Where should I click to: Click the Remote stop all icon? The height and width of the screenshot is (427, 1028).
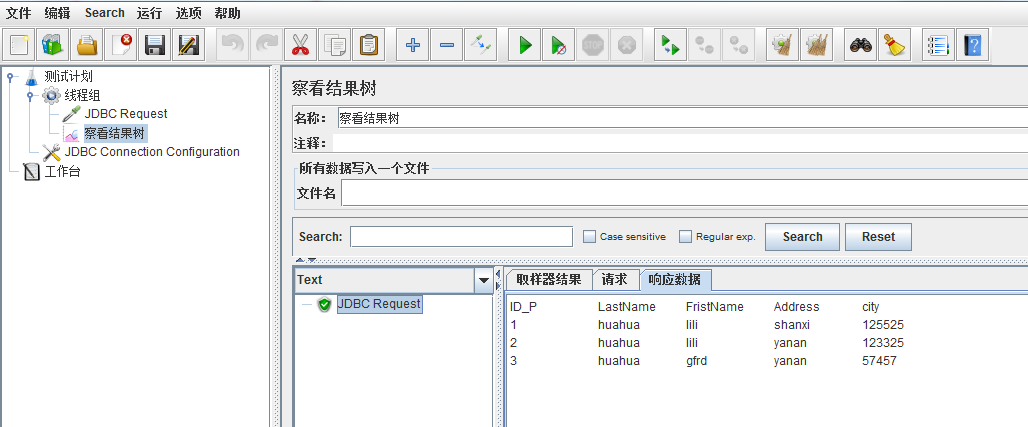click(704, 45)
